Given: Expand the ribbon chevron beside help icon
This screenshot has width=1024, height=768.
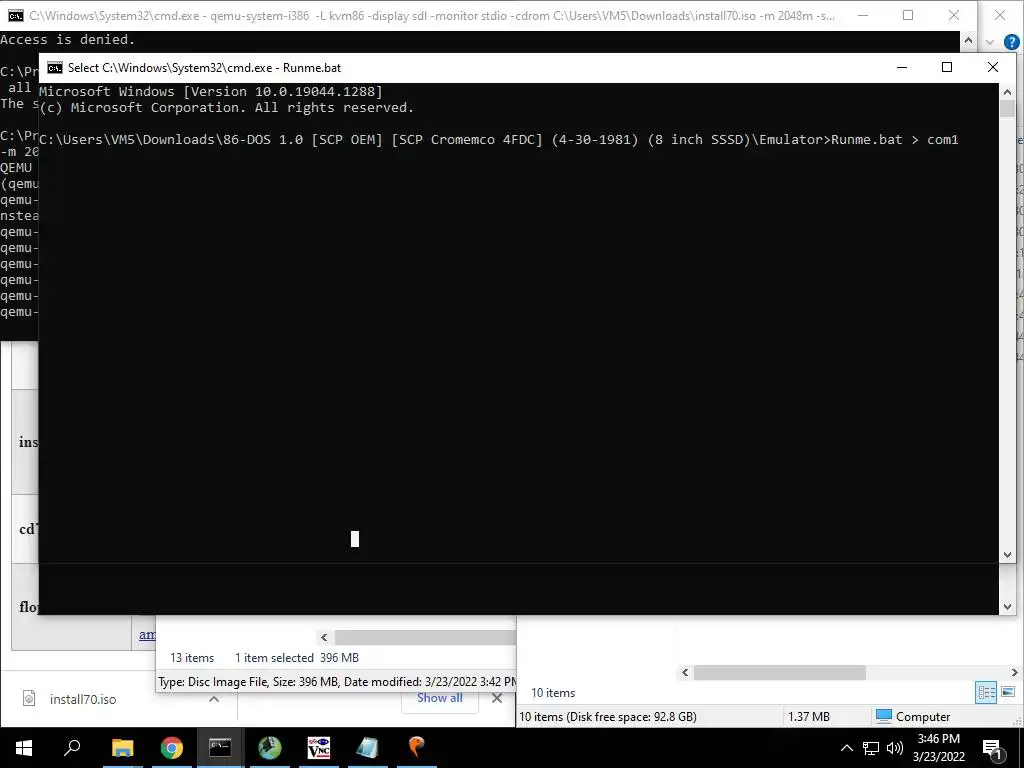Looking at the screenshot, I should click(x=989, y=42).
